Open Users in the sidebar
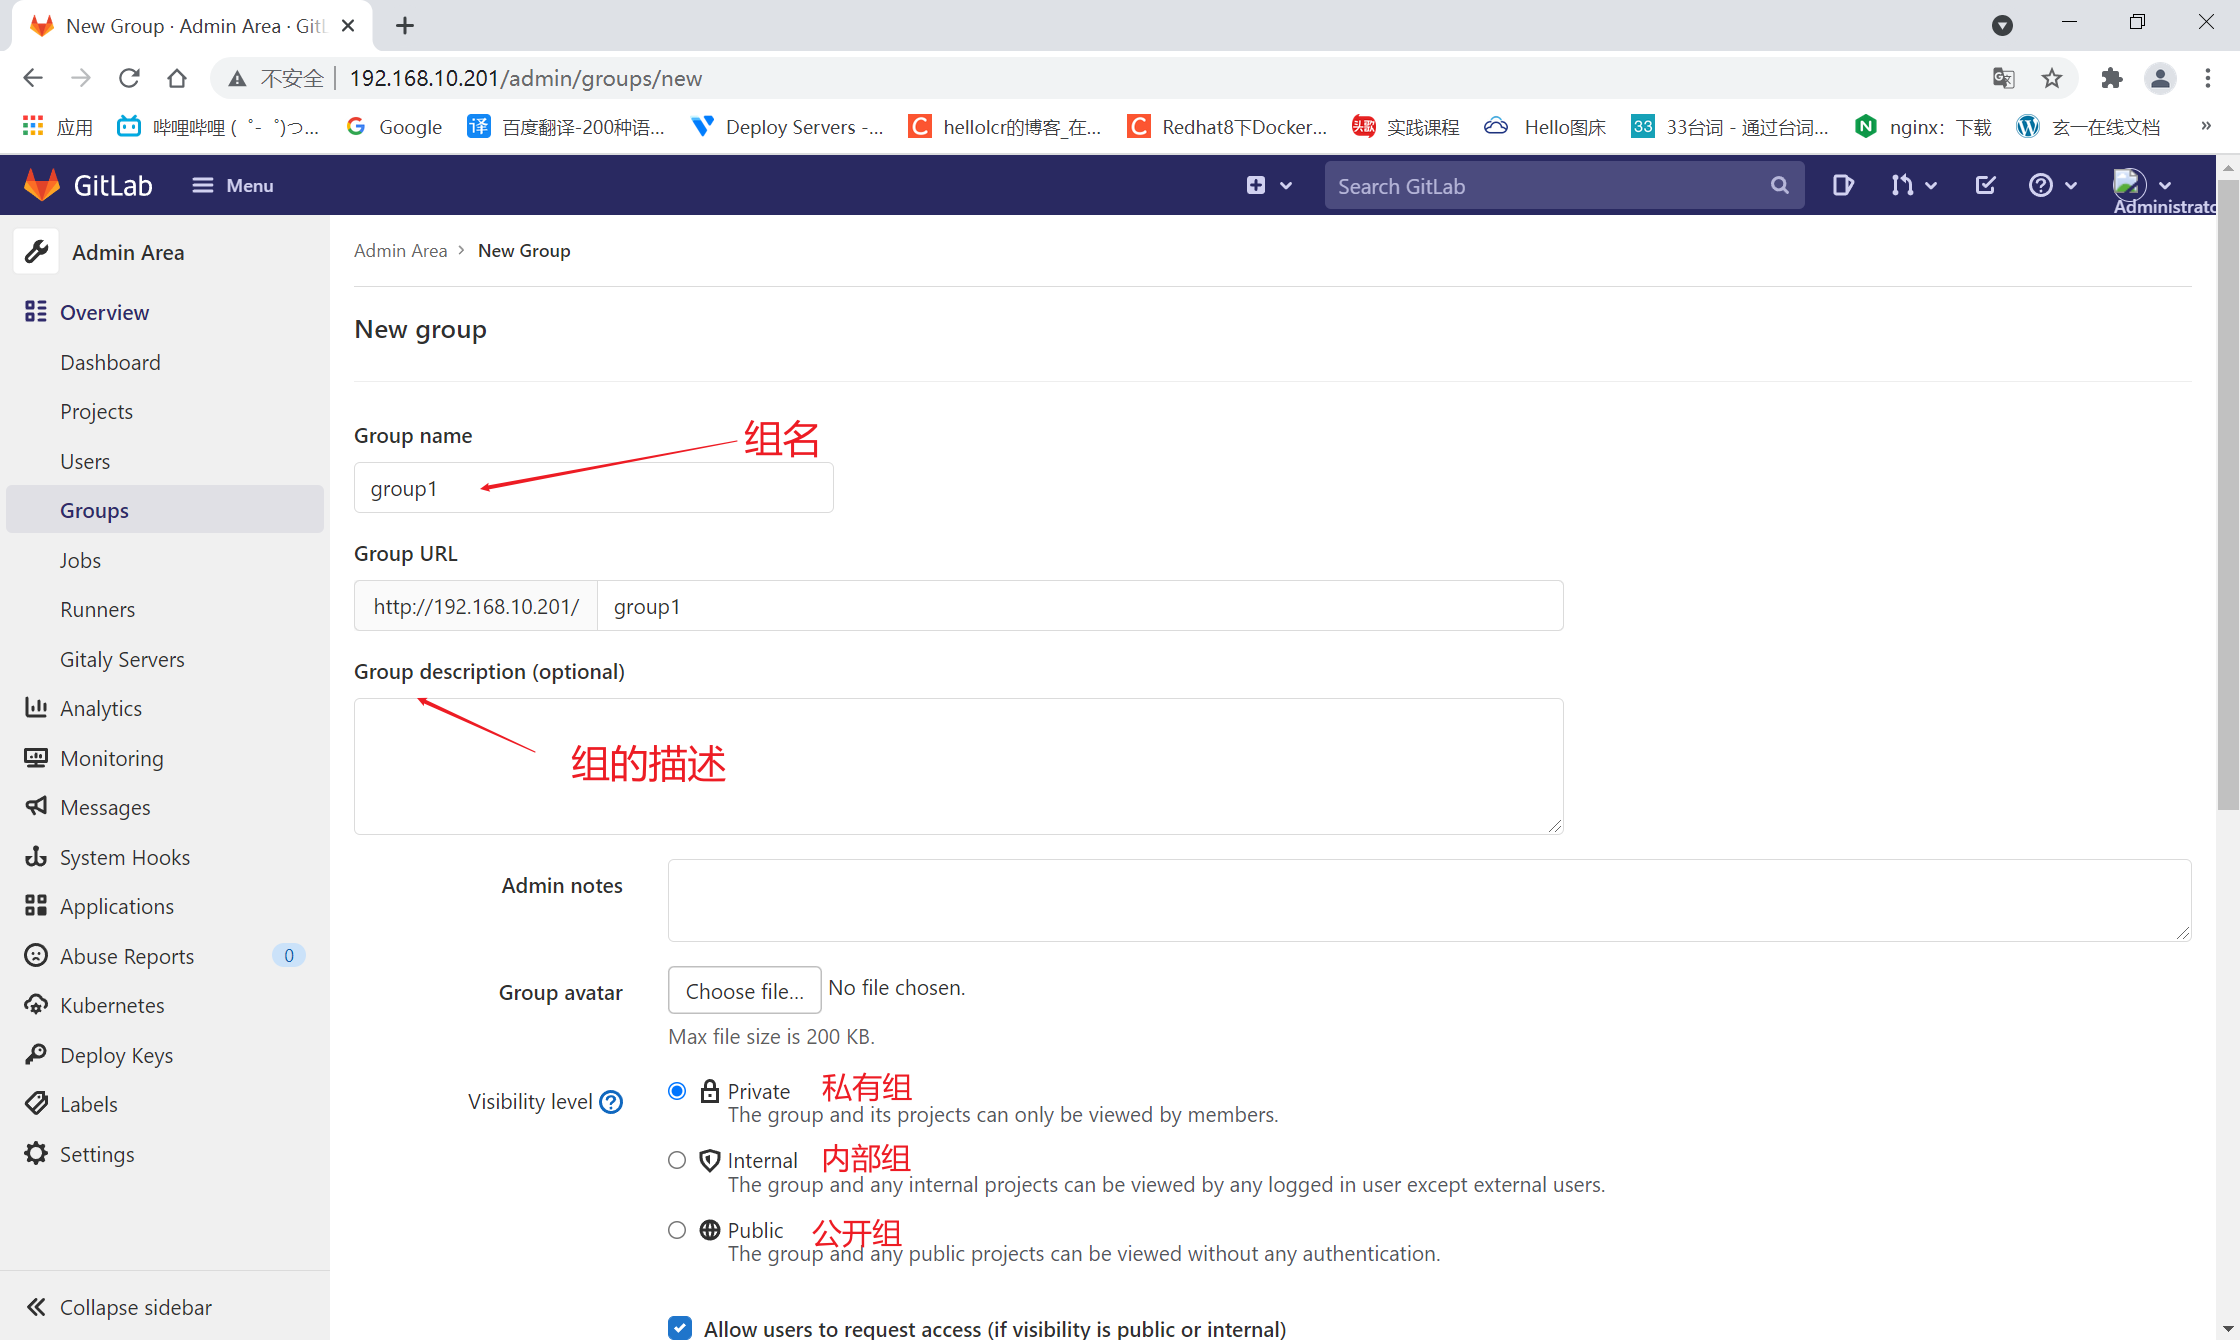This screenshot has height=1340, width=2240. [85, 461]
